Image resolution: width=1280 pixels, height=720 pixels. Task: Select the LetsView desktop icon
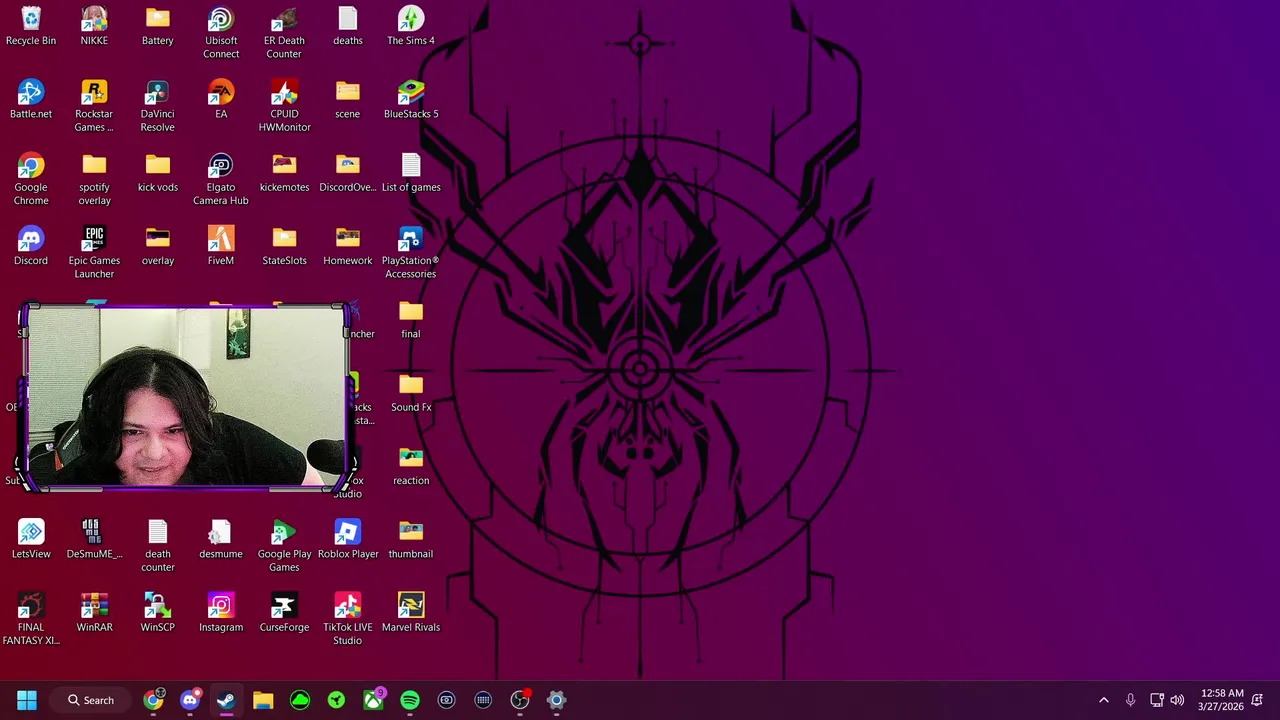(31, 540)
